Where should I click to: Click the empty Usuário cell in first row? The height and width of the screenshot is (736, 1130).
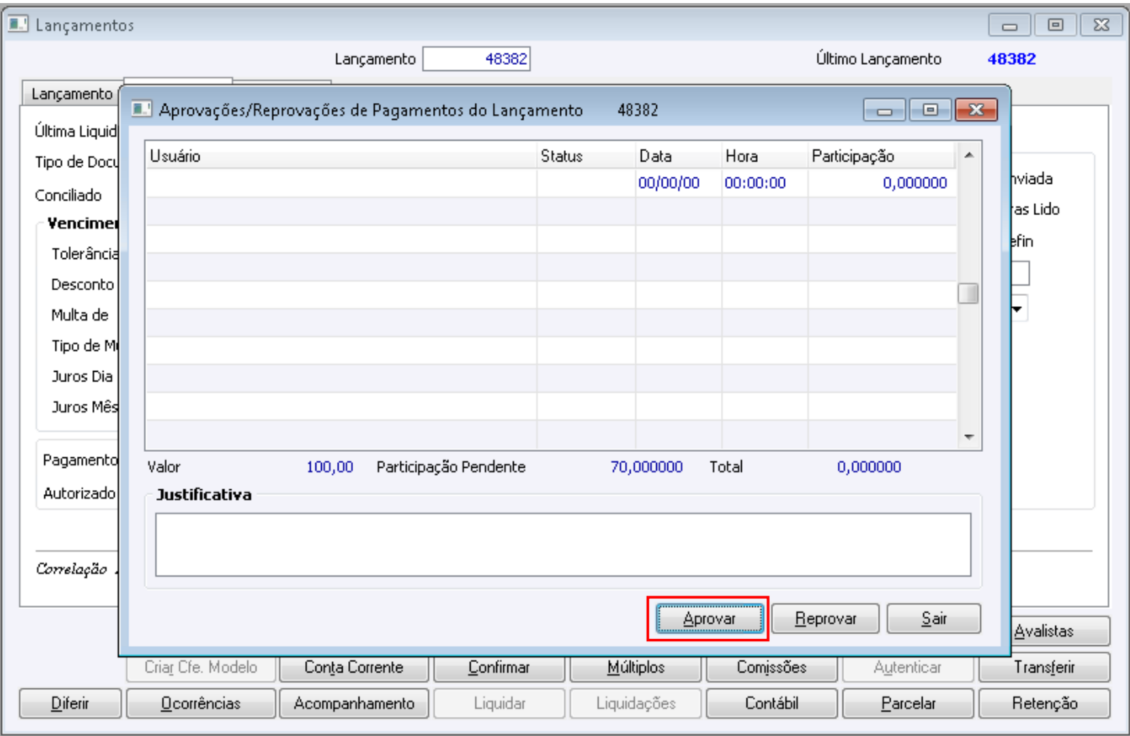[x=341, y=183]
